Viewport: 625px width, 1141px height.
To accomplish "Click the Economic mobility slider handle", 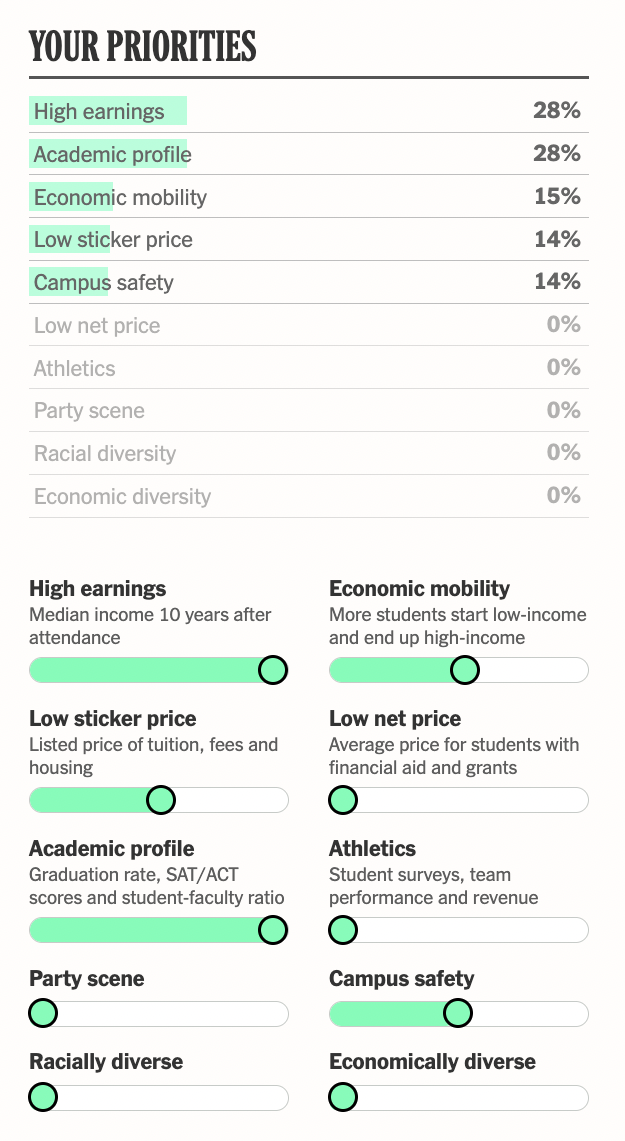I will coord(464,670).
